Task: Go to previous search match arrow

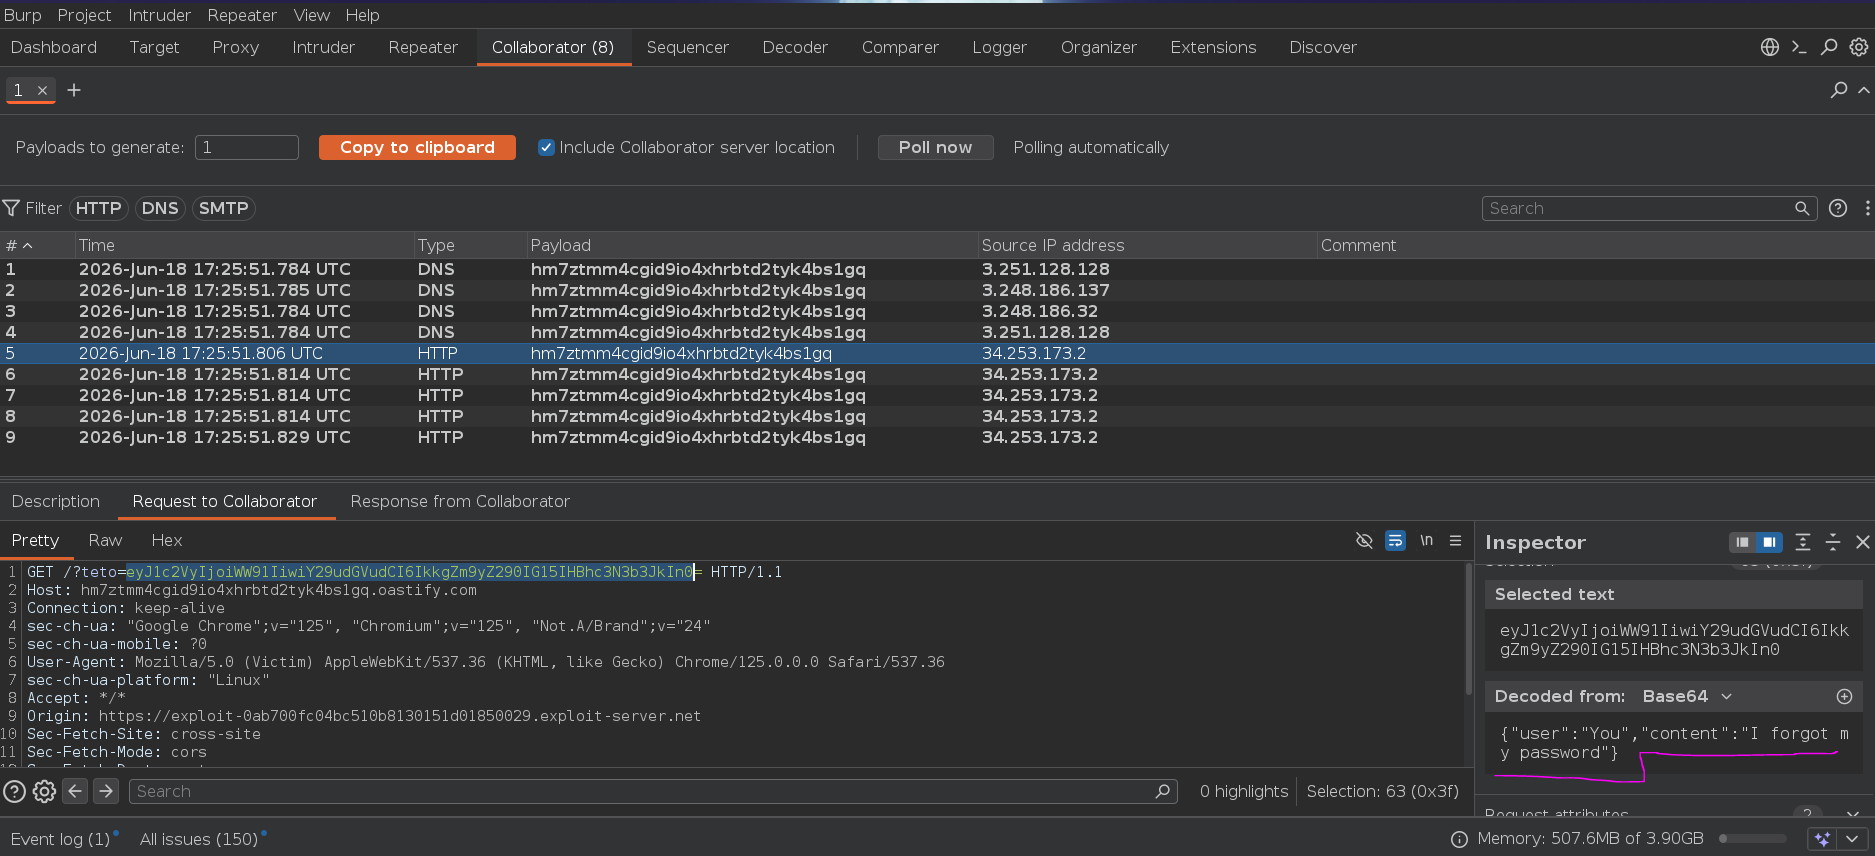Action: 75,791
